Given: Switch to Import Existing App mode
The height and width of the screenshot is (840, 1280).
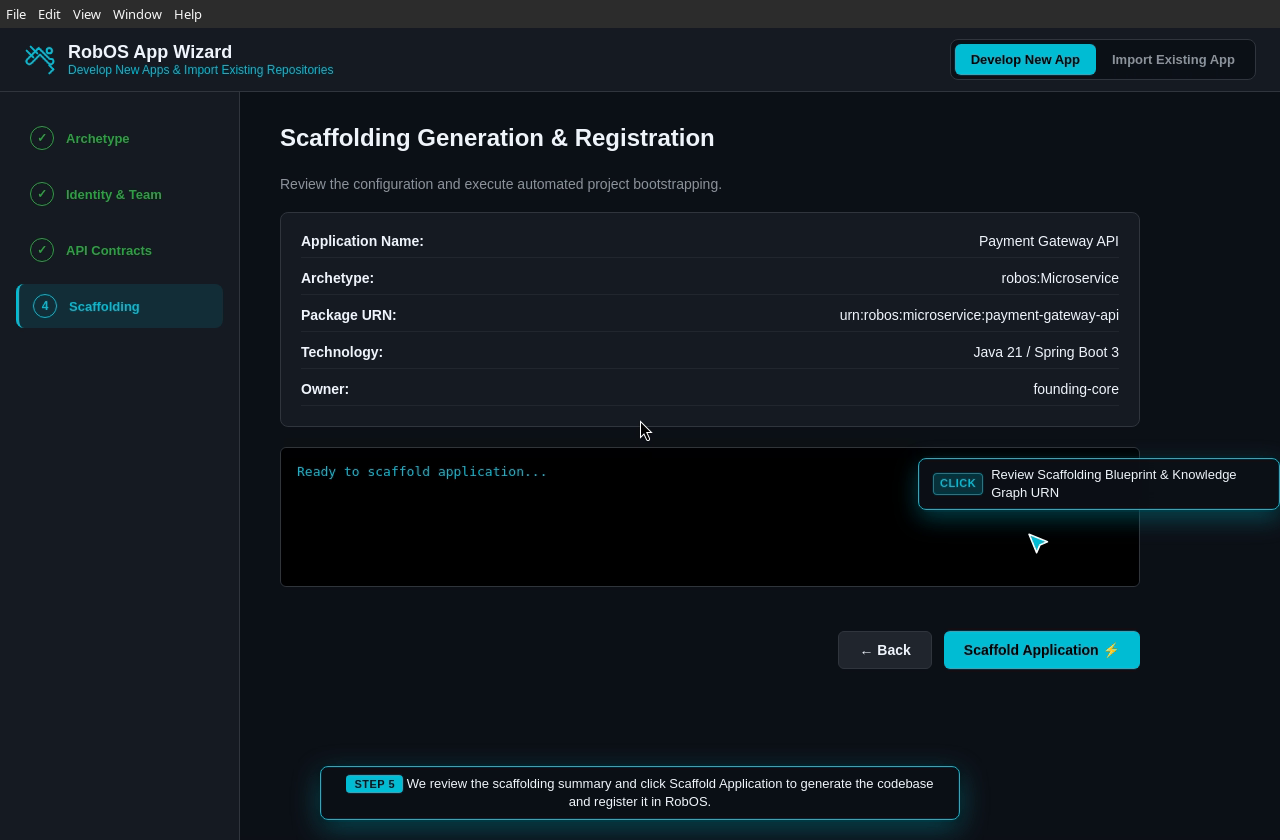Looking at the screenshot, I should point(1173,60).
